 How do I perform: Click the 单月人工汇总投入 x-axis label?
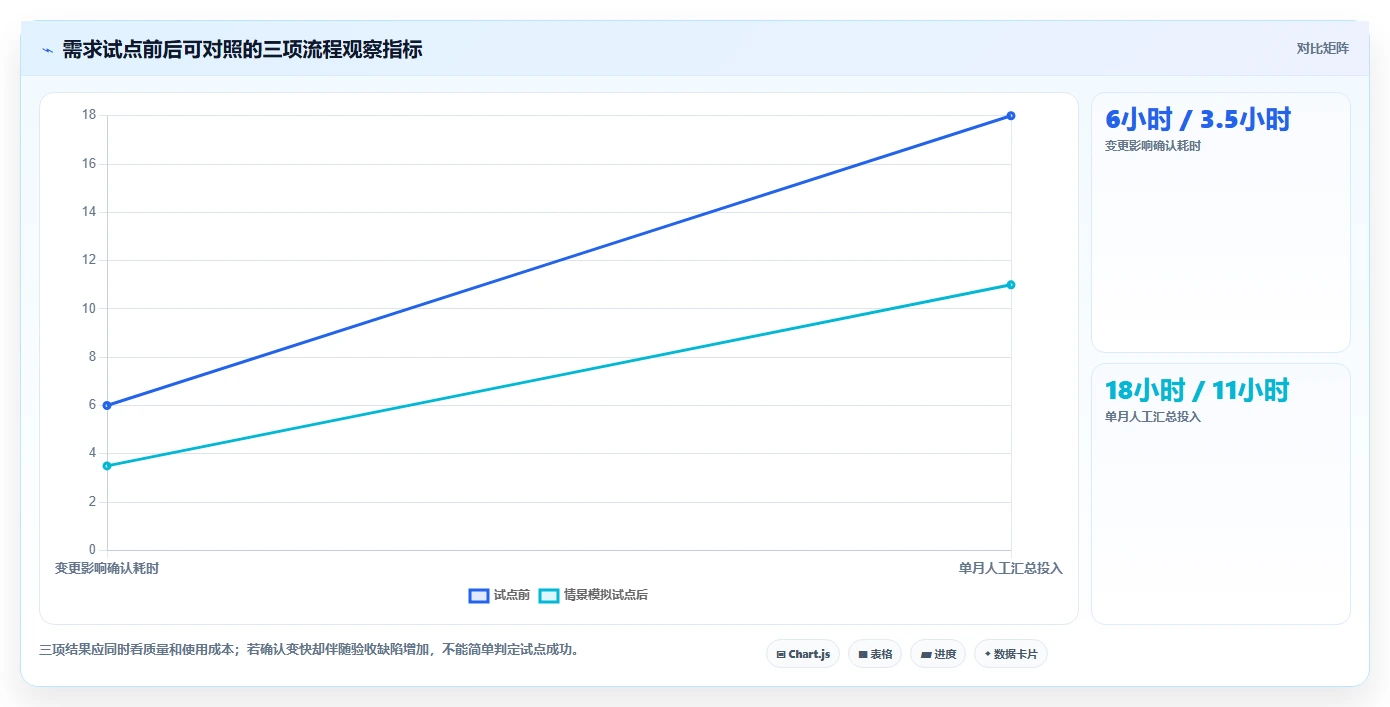(1011, 568)
